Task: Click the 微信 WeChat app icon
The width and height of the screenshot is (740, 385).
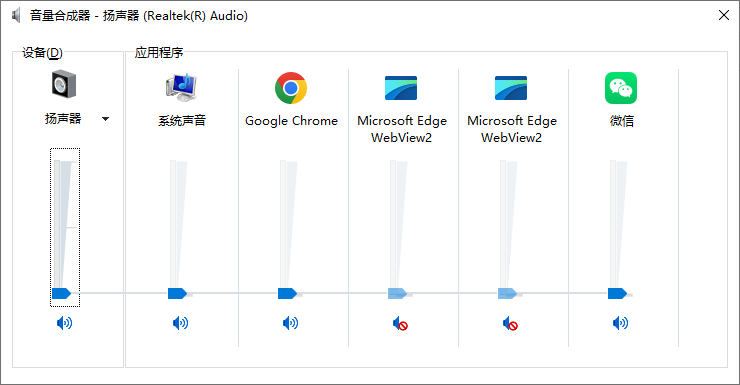Action: pos(621,88)
